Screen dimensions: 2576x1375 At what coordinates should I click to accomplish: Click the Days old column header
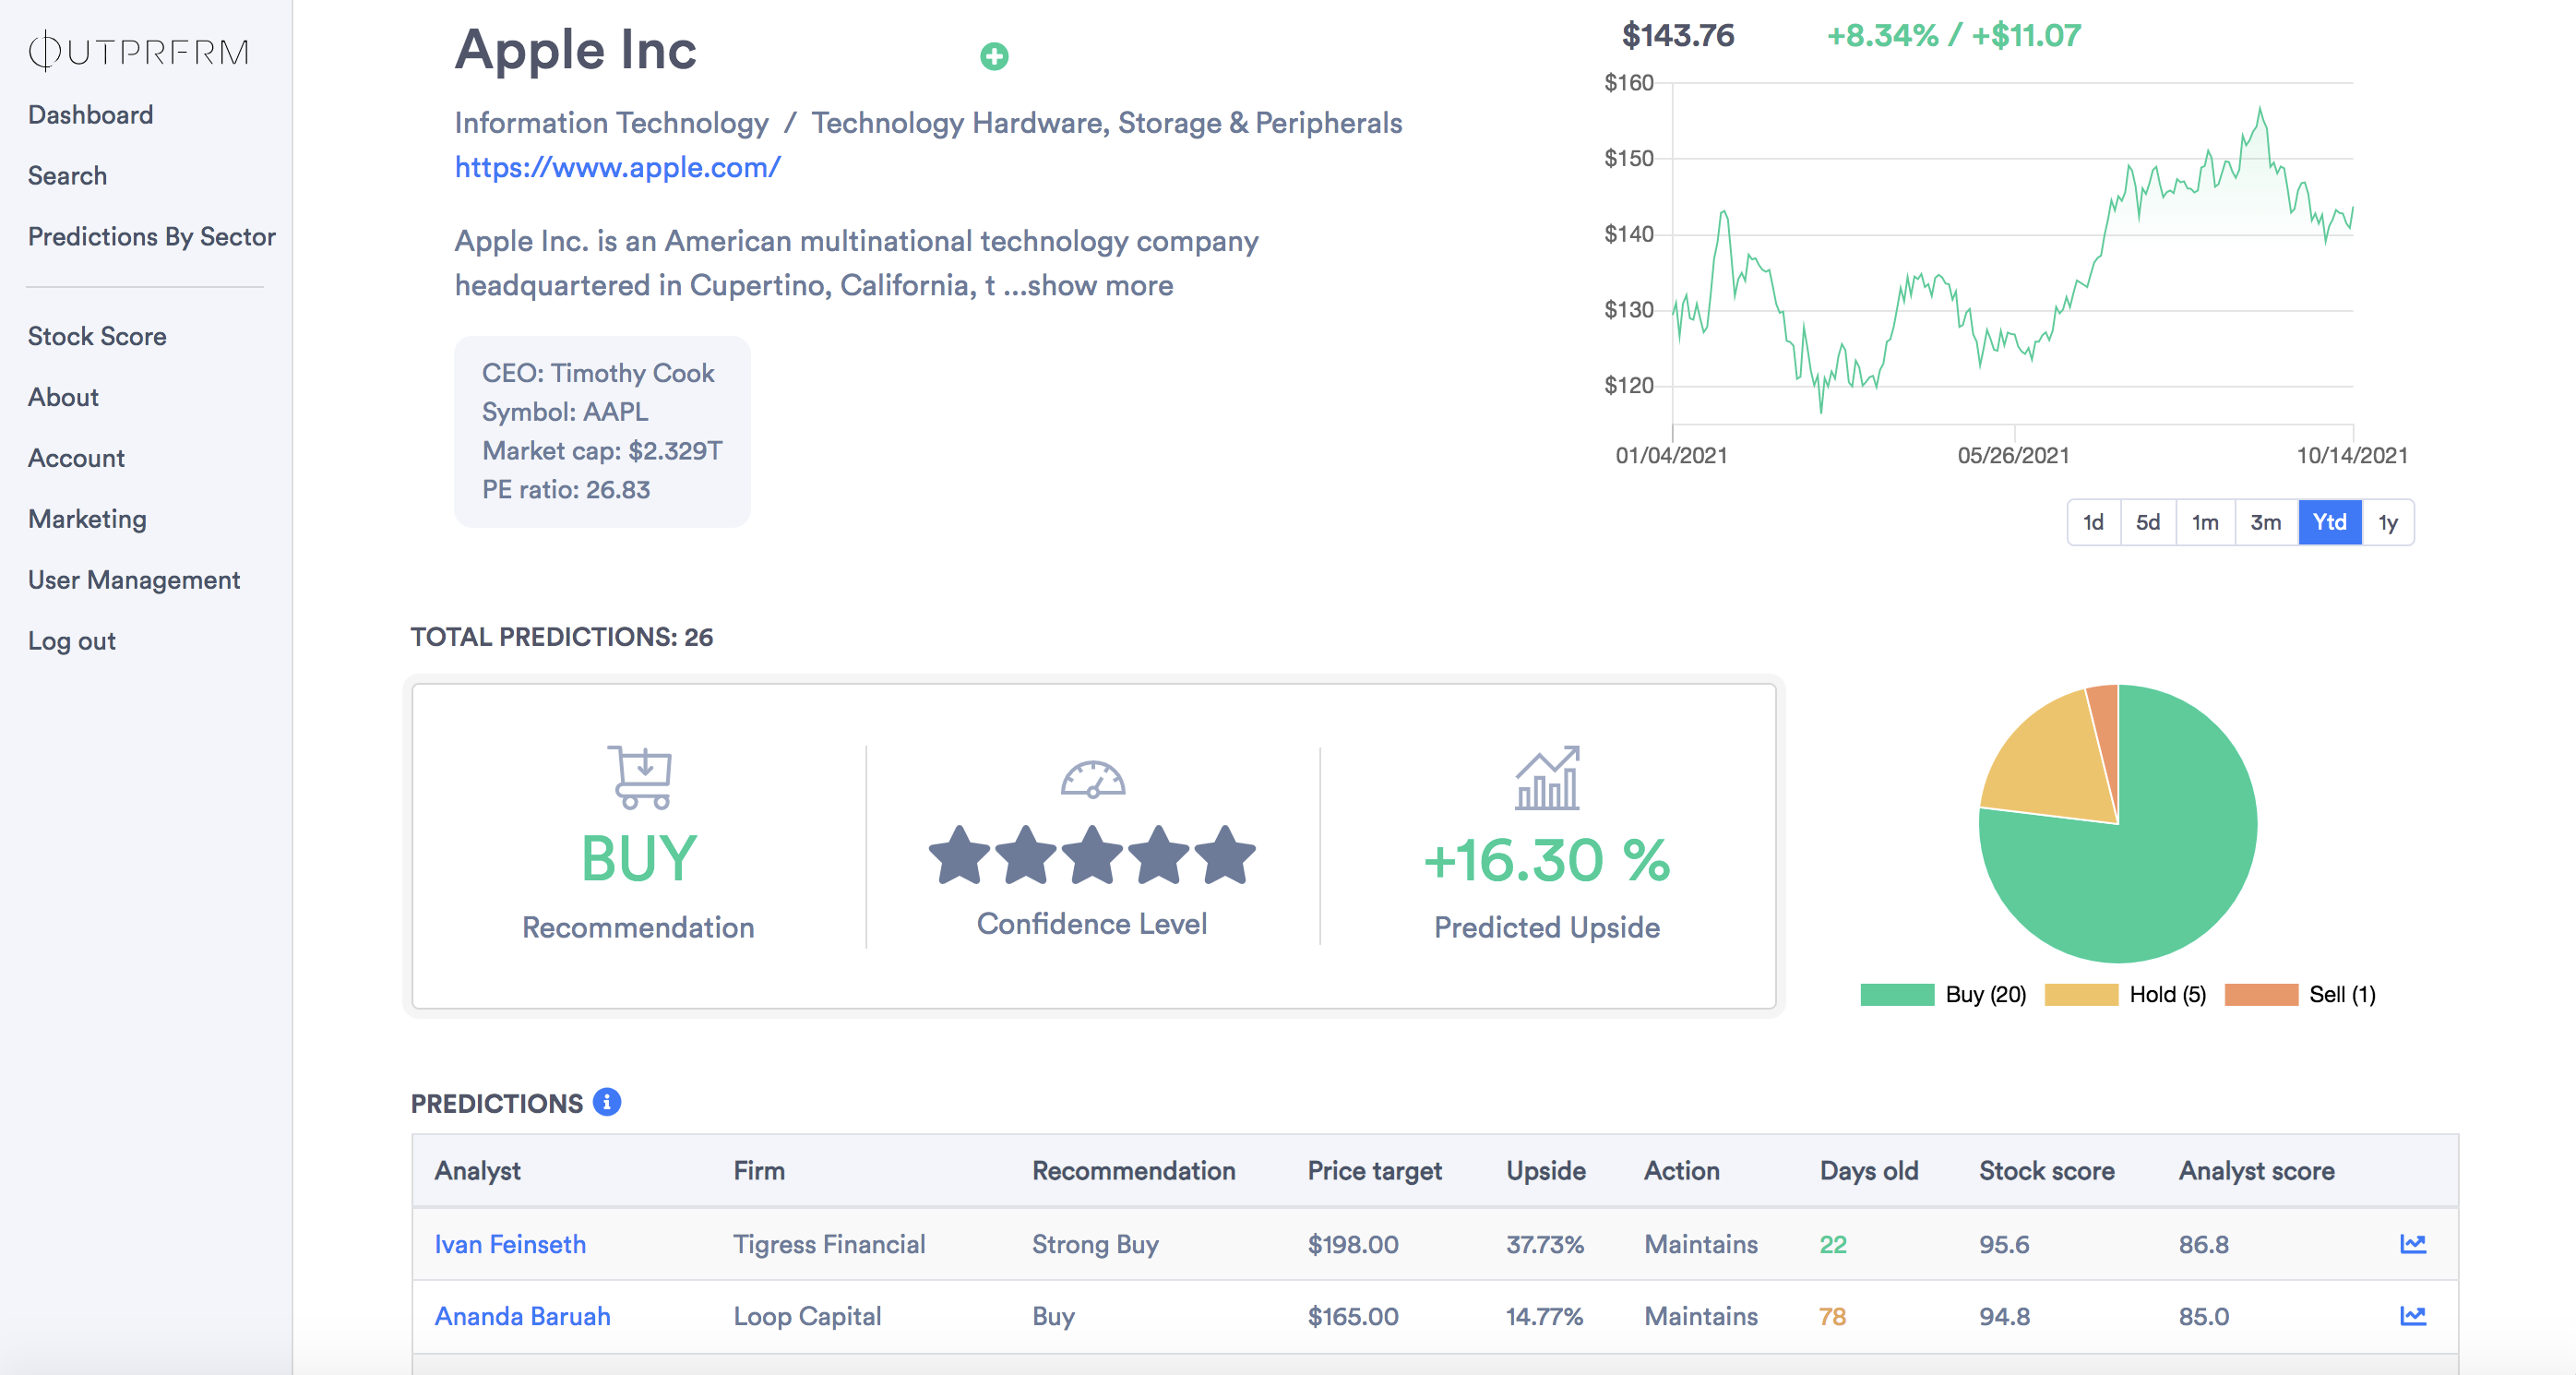pyautogui.click(x=1869, y=1171)
